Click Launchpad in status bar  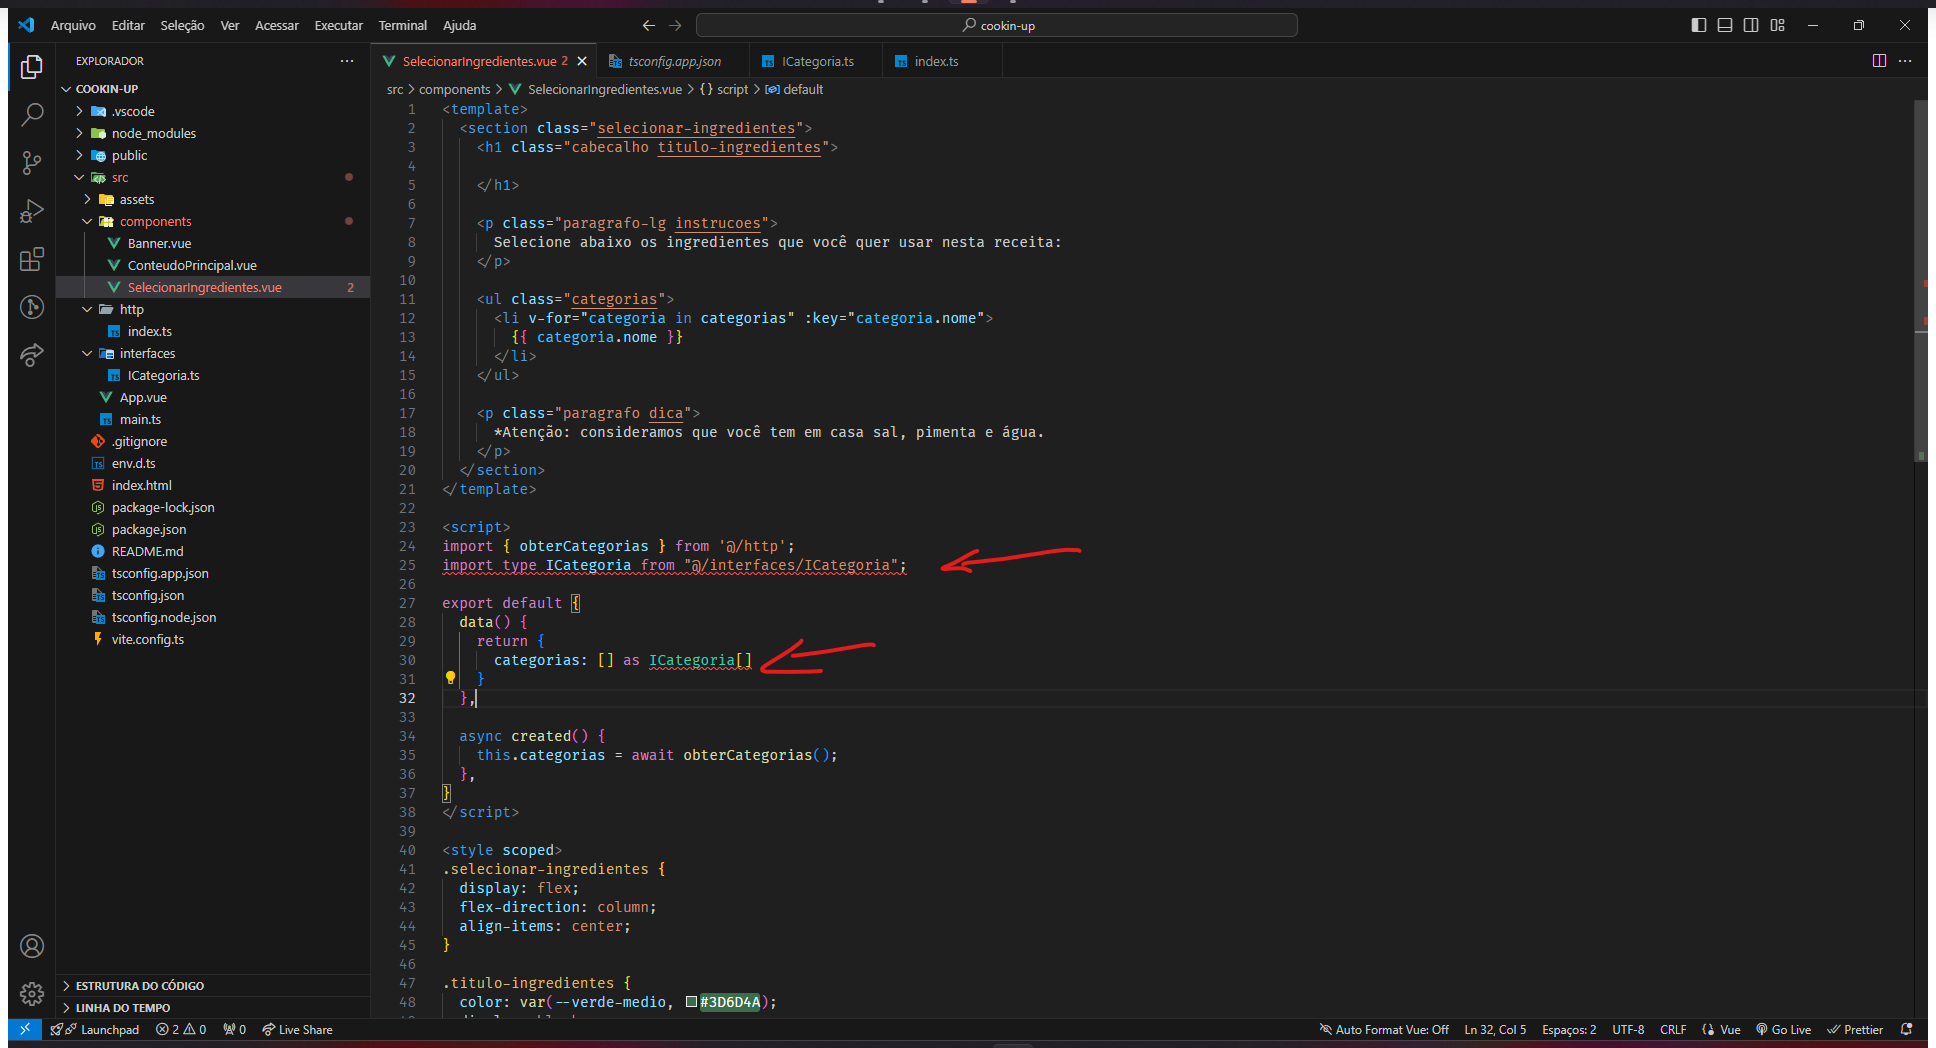pos(96,1029)
